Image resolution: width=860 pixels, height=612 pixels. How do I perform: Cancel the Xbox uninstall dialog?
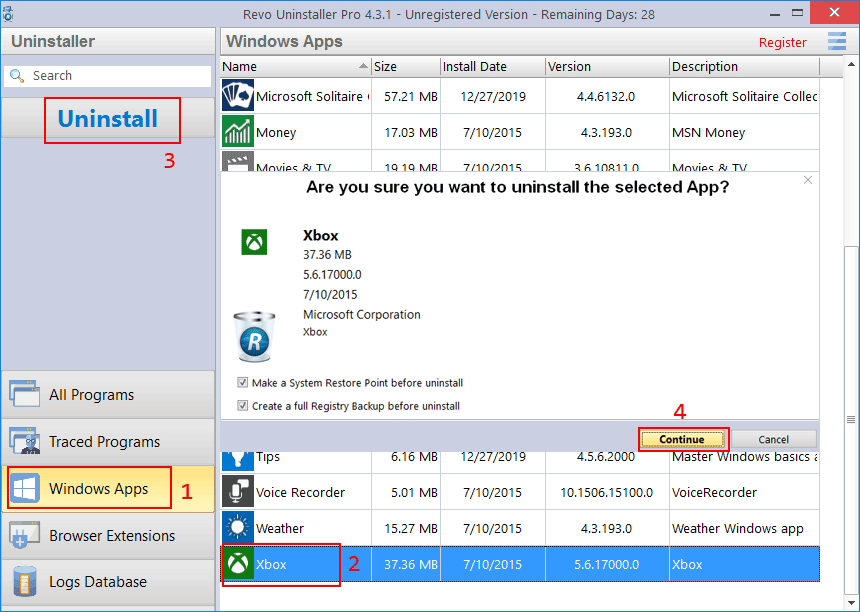(x=773, y=439)
